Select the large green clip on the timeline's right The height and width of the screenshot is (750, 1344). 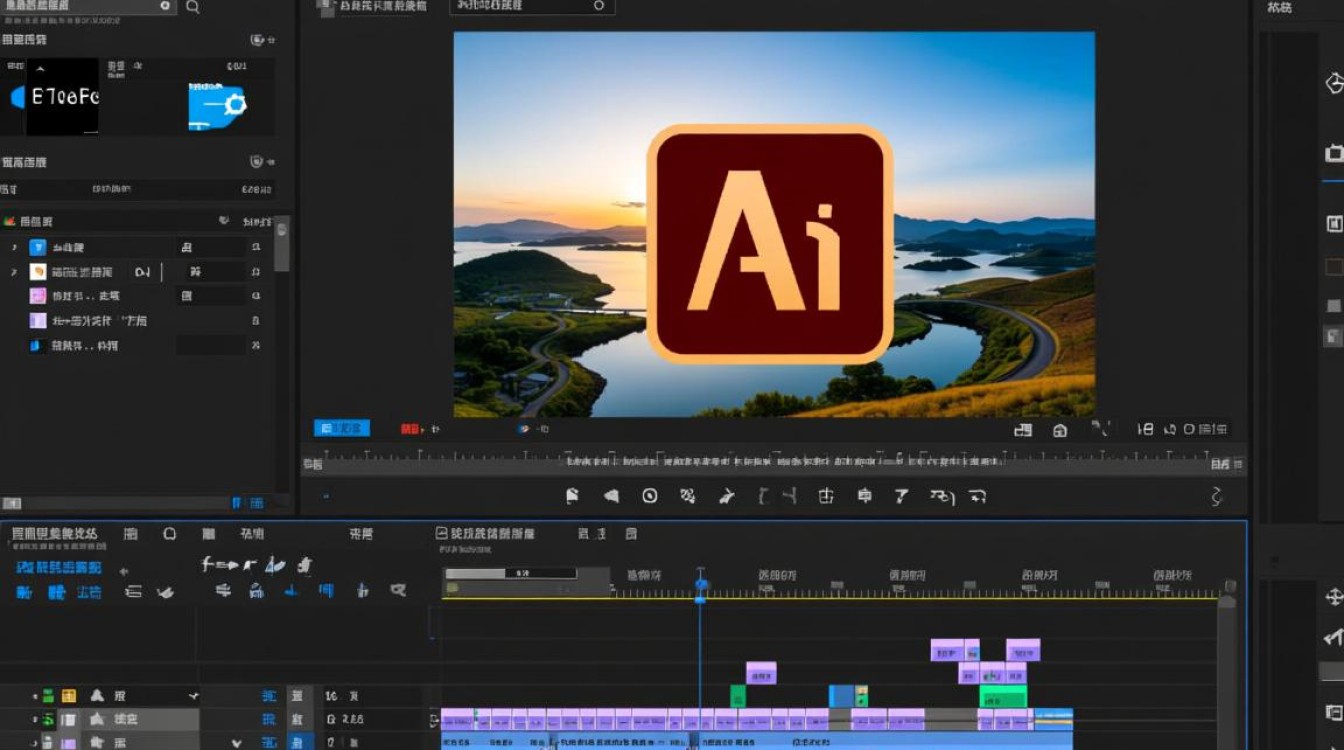(x=1003, y=696)
